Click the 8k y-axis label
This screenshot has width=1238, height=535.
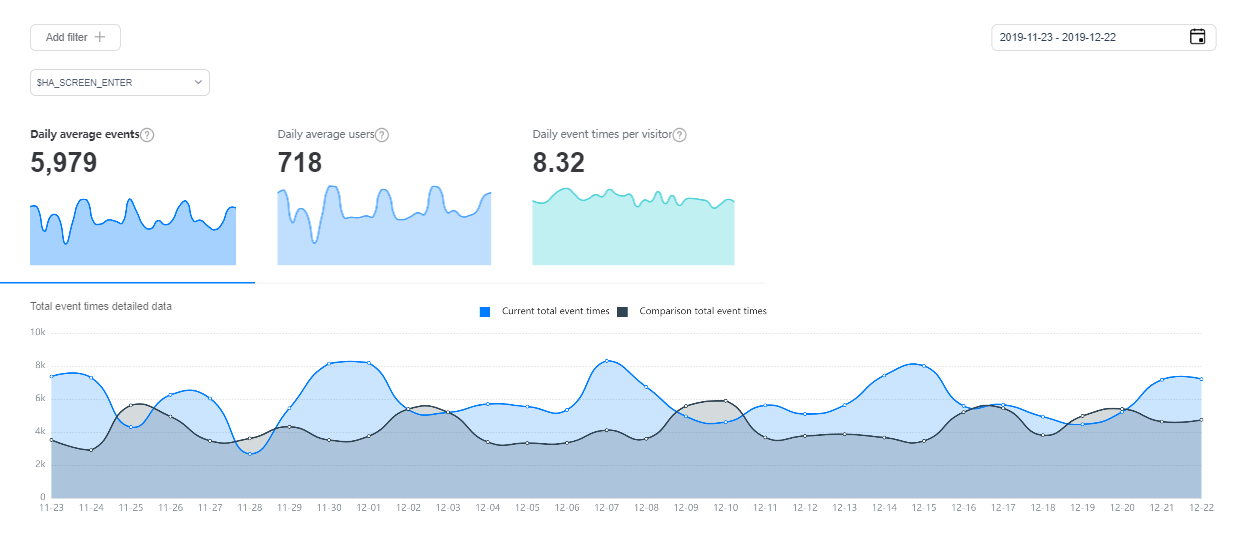pyautogui.click(x=41, y=365)
